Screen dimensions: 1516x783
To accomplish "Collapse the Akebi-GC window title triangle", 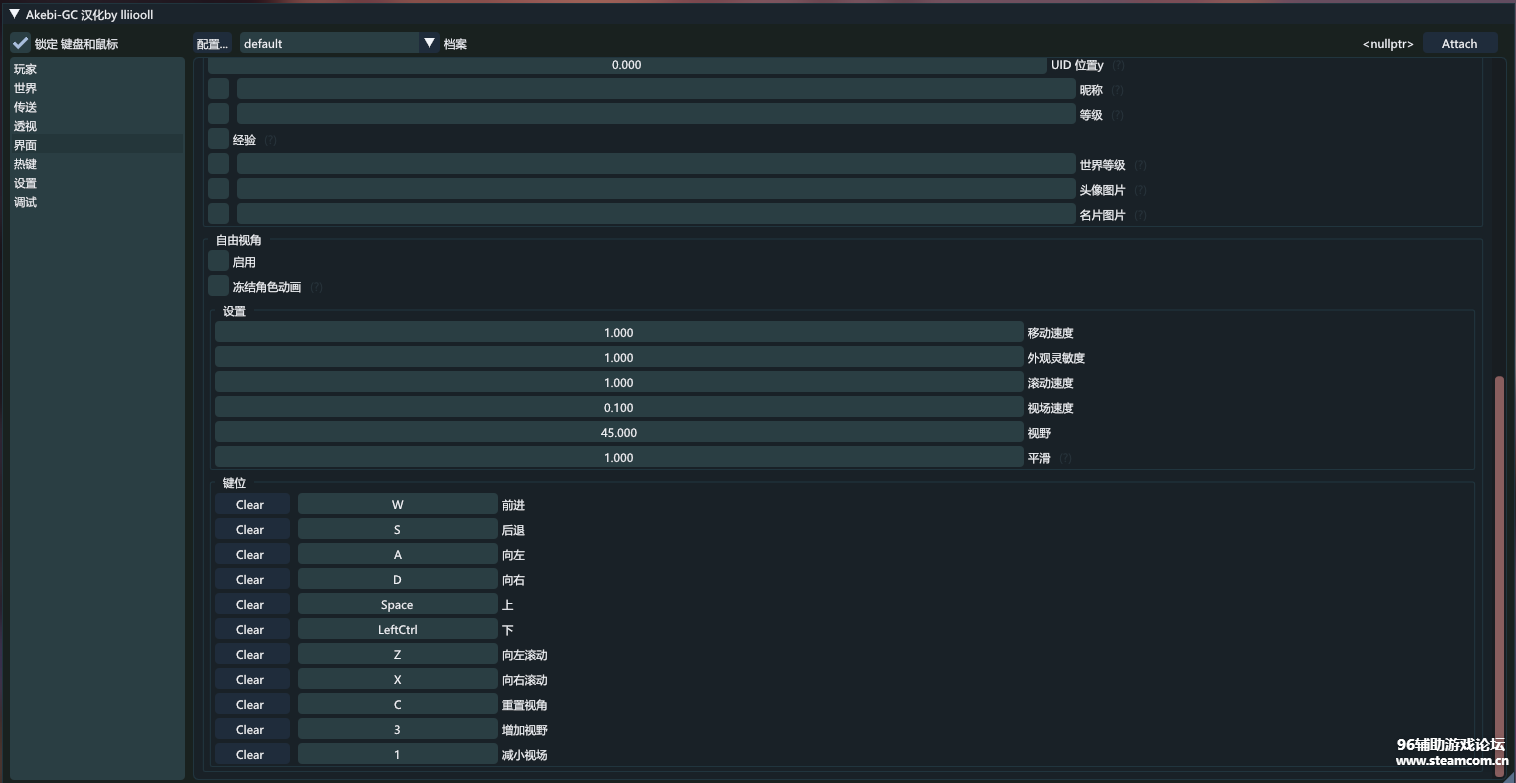I will tap(14, 15).
